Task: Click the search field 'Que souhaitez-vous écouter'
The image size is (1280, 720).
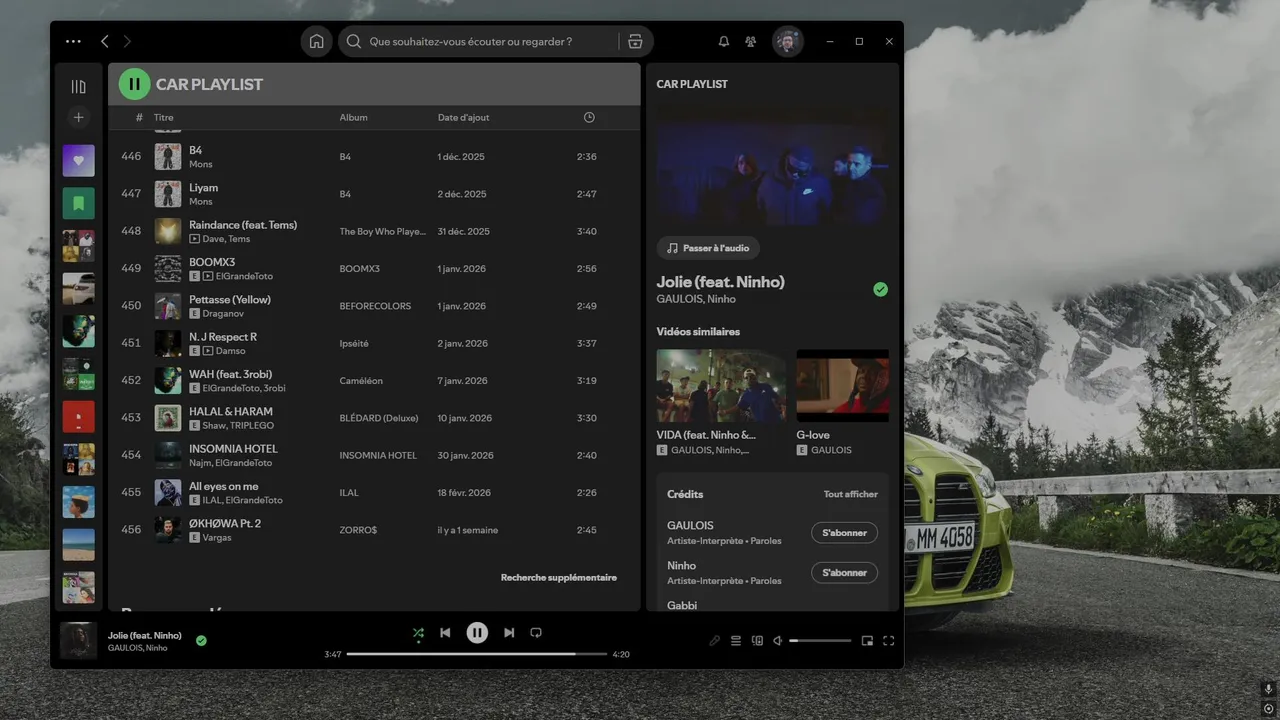Action: 478,41
